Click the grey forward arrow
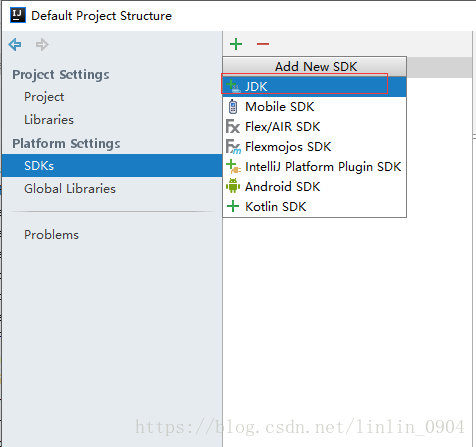Screen dimensions: 476x447 [x=42, y=44]
